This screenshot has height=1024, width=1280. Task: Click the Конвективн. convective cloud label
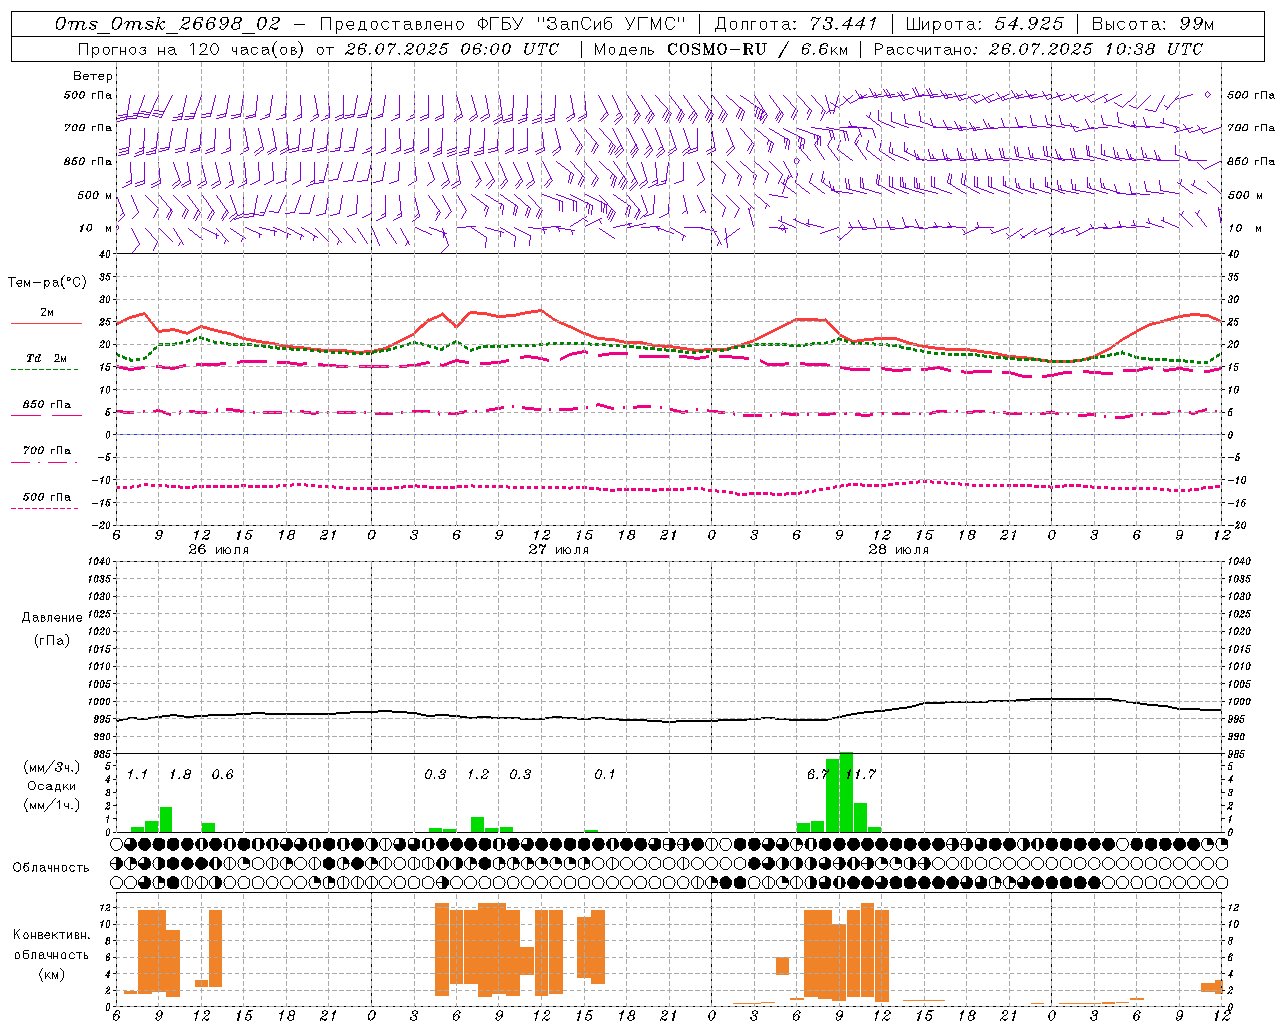[52, 935]
